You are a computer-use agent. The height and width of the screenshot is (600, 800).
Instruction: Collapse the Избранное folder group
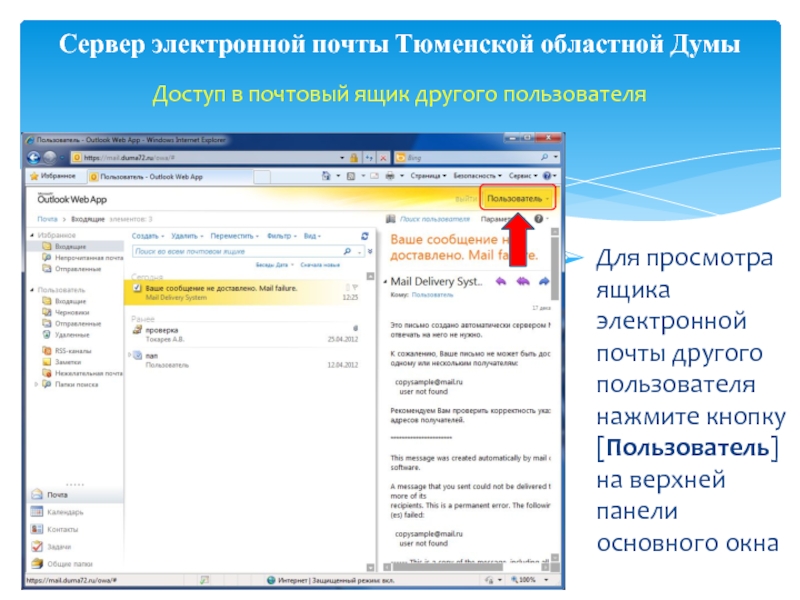click(32, 235)
